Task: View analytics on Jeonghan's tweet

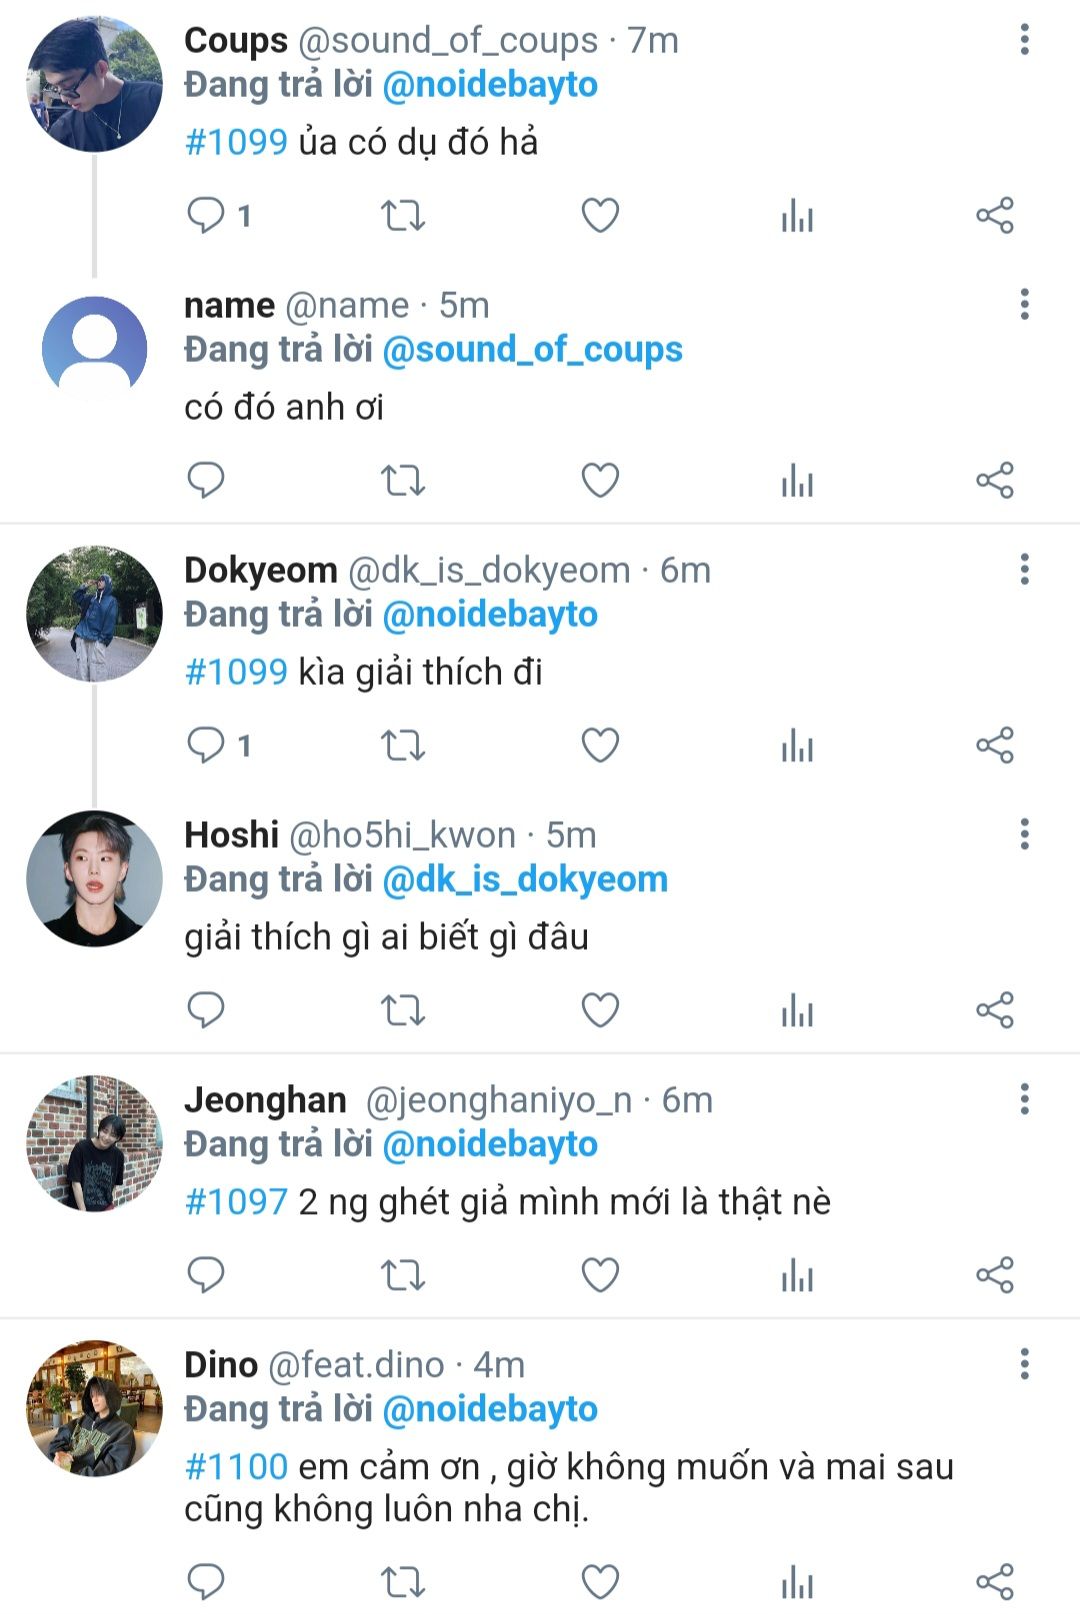Action: (797, 1275)
